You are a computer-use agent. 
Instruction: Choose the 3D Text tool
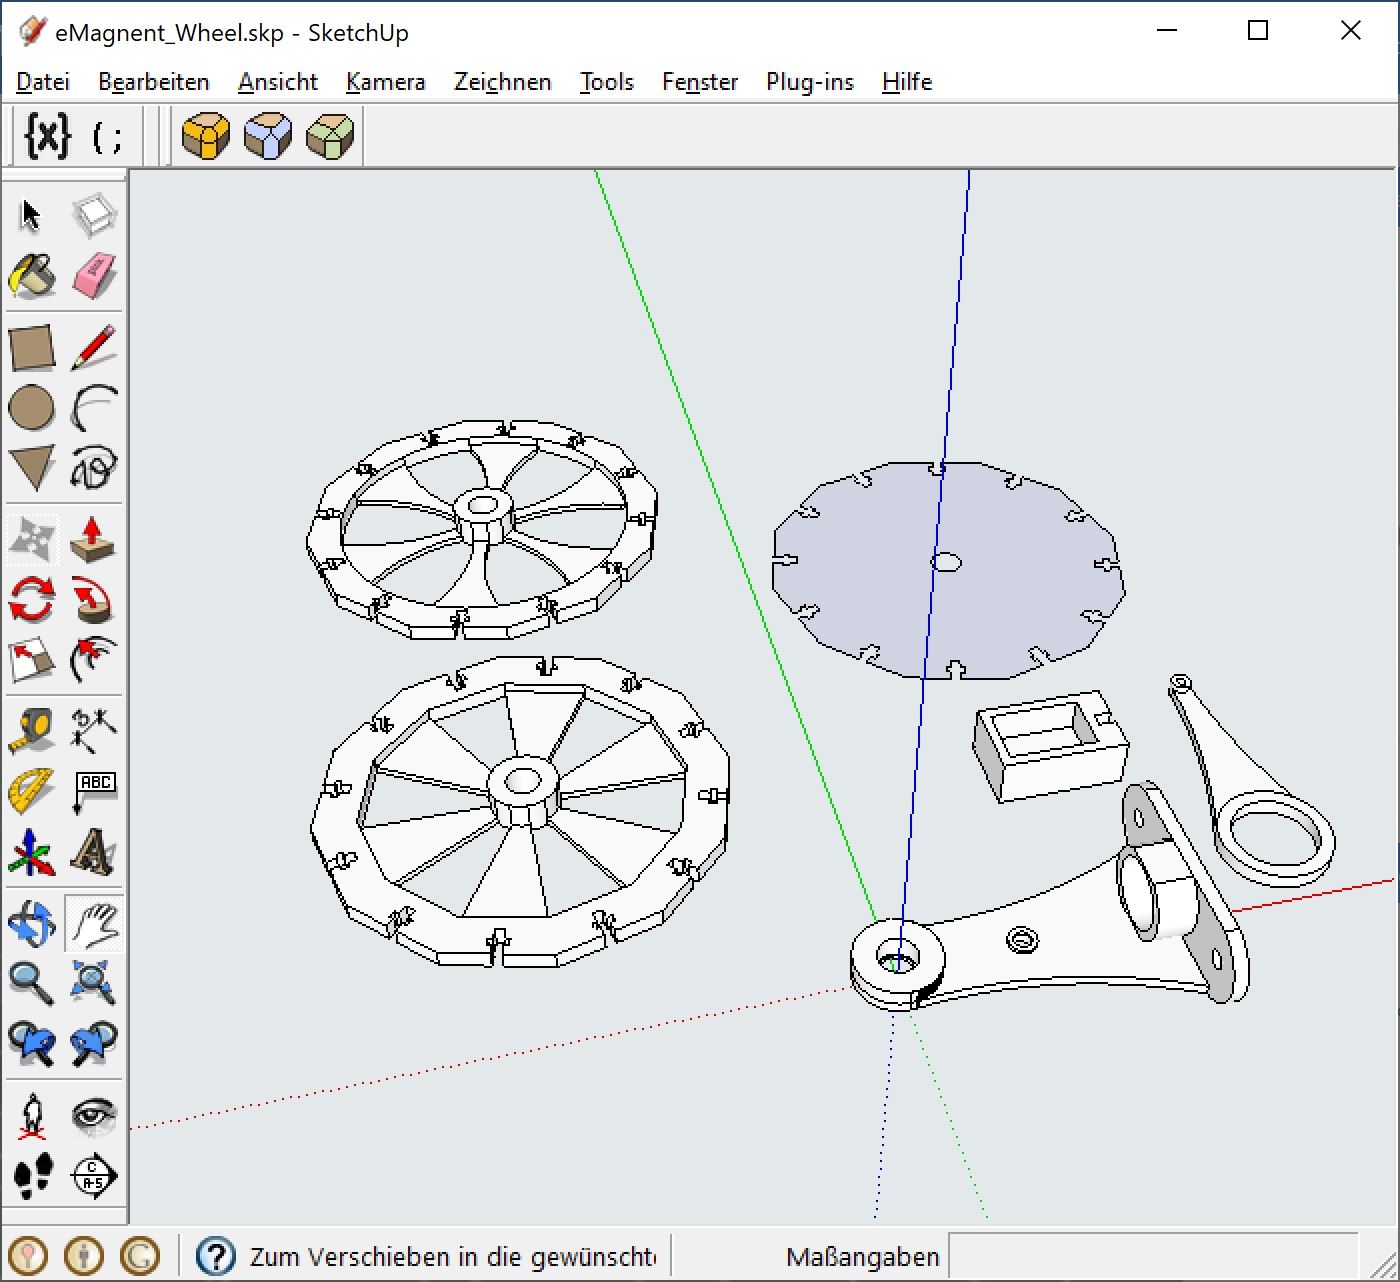(x=94, y=852)
